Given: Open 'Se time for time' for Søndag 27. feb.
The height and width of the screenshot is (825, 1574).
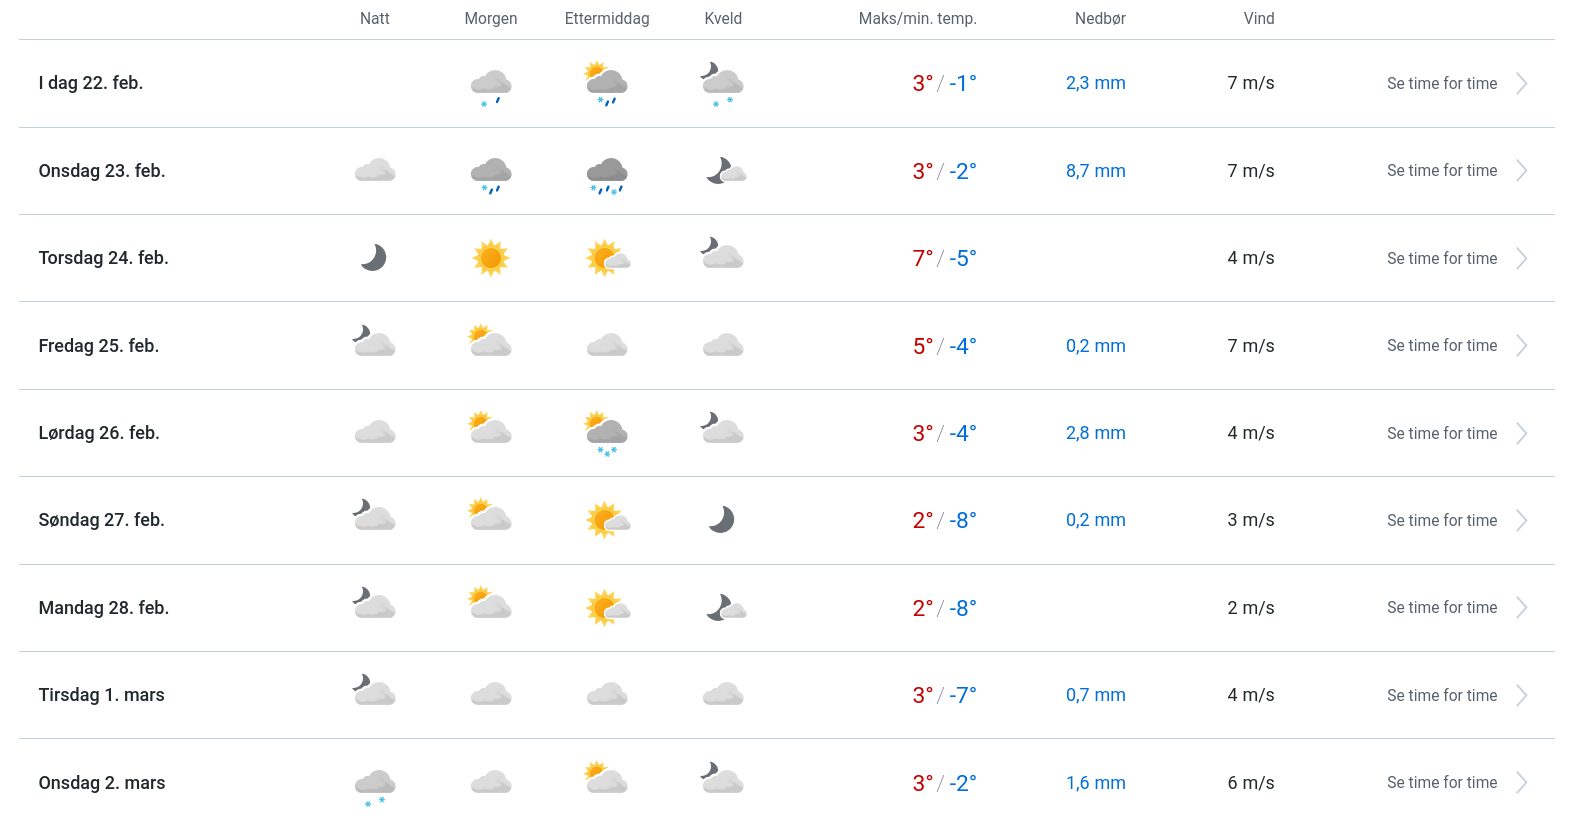Looking at the screenshot, I should click(1441, 521).
